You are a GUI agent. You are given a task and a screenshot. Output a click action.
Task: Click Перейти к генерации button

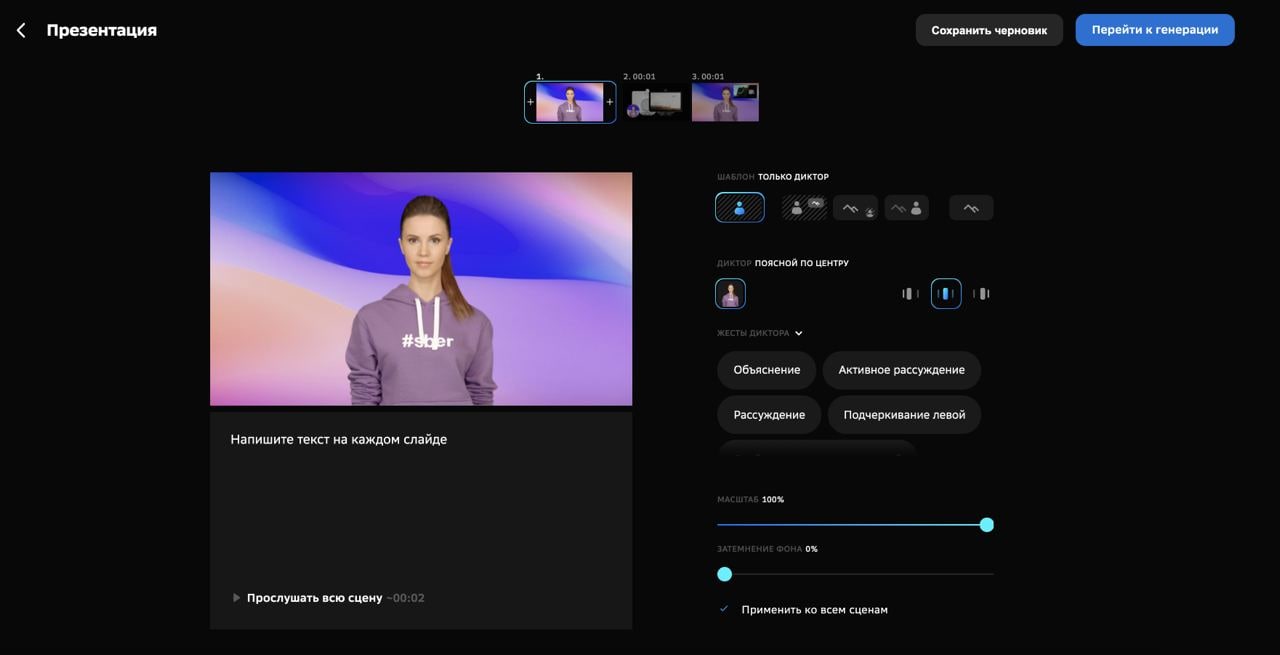(x=1155, y=30)
